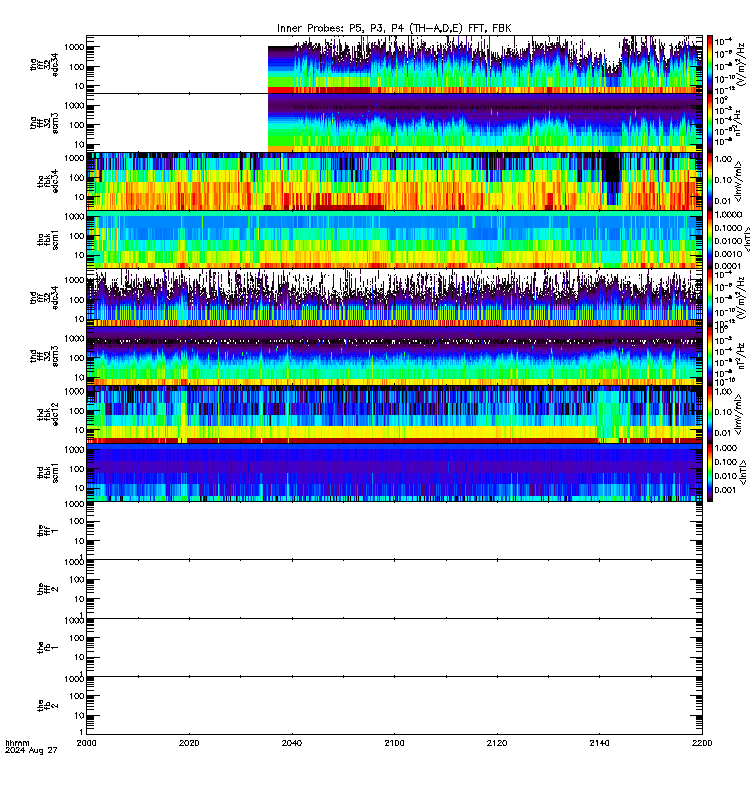The image size is (750, 800).
Task: Click the empty "the fb 1" plot panel
Action: pyautogui.click(x=394, y=647)
